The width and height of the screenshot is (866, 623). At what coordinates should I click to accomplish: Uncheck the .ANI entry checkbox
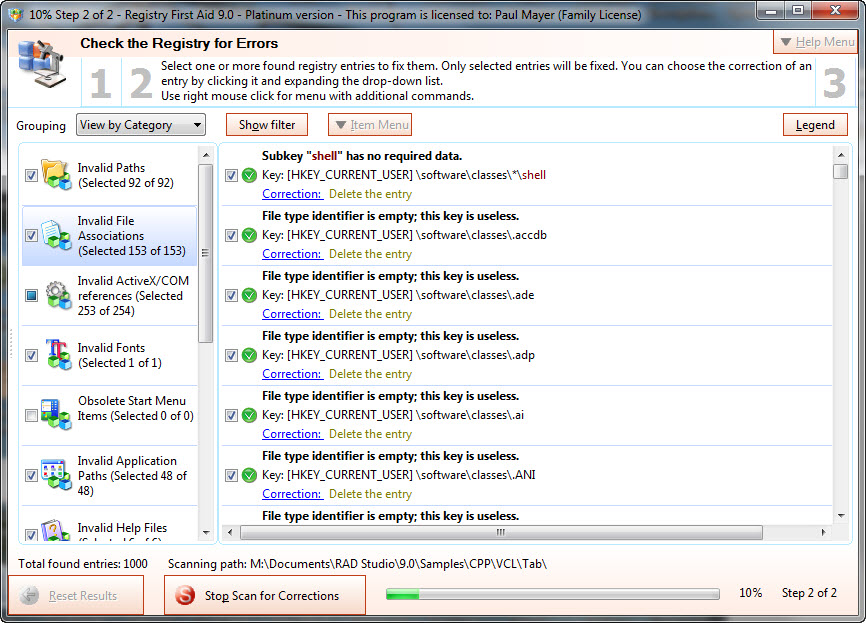click(231, 475)
